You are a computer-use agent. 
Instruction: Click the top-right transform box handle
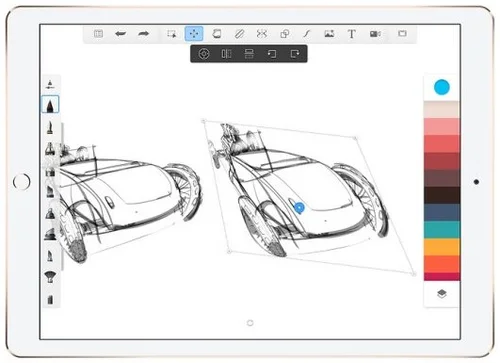(x=356, y=137)
